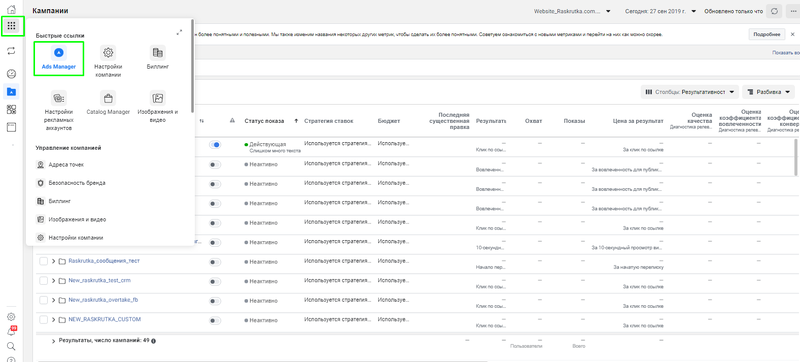Open the gauge overview sidebar icon
The width and height of the screenshot is (800, 362).
(x=11, y=74)
